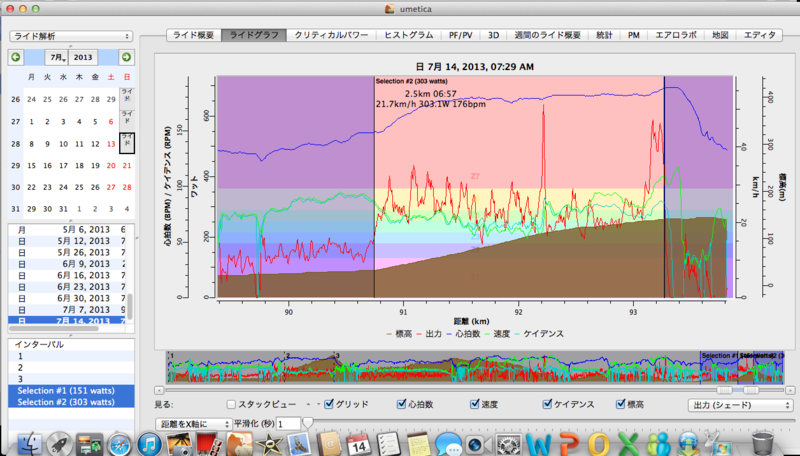
Task: Switch to PF/PV tab
Action: 460,35
